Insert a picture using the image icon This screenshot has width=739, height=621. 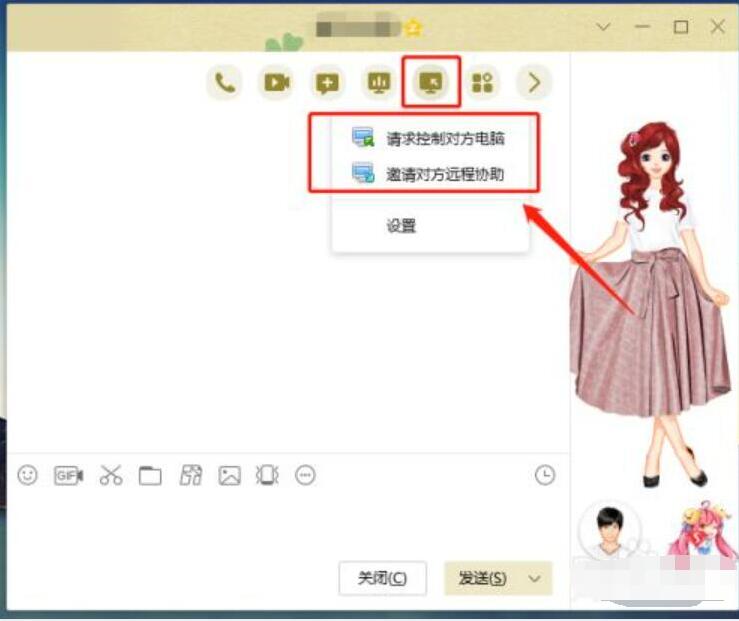click(x=230, y=476)
